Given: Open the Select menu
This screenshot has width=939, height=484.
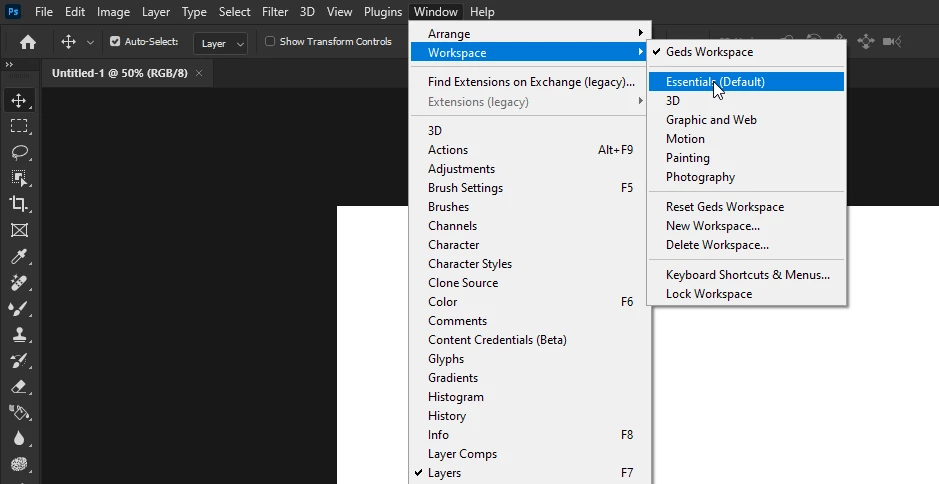Looking at the screenshot, I should pos(234,12).
